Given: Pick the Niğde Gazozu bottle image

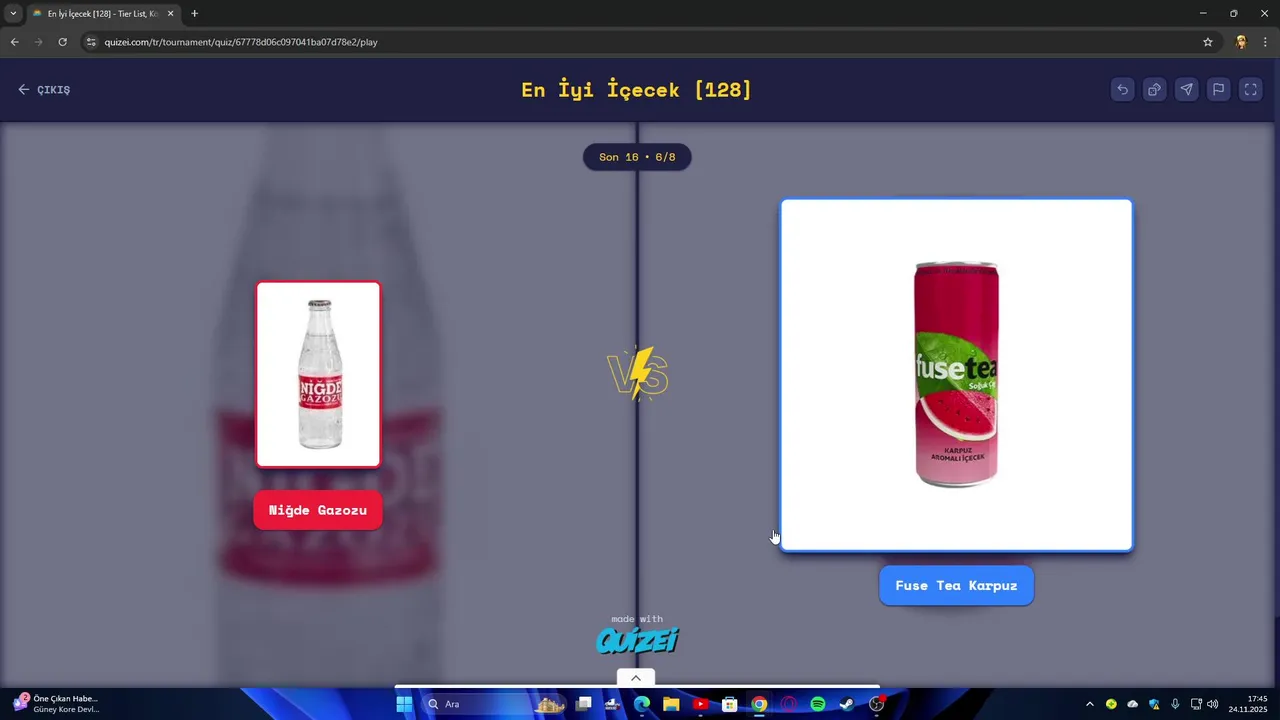Looking at the screenshot, I should tap(318, 374).
